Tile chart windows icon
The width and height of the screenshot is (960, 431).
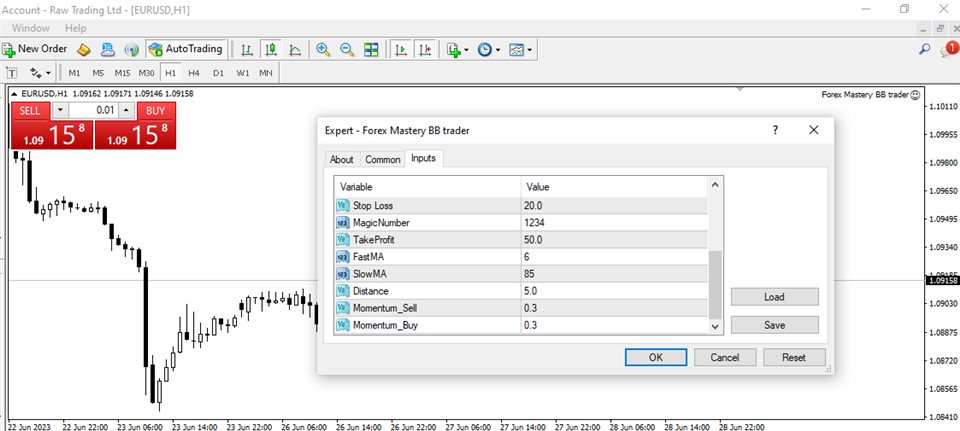pyautogui.click(x=371, y=50)
